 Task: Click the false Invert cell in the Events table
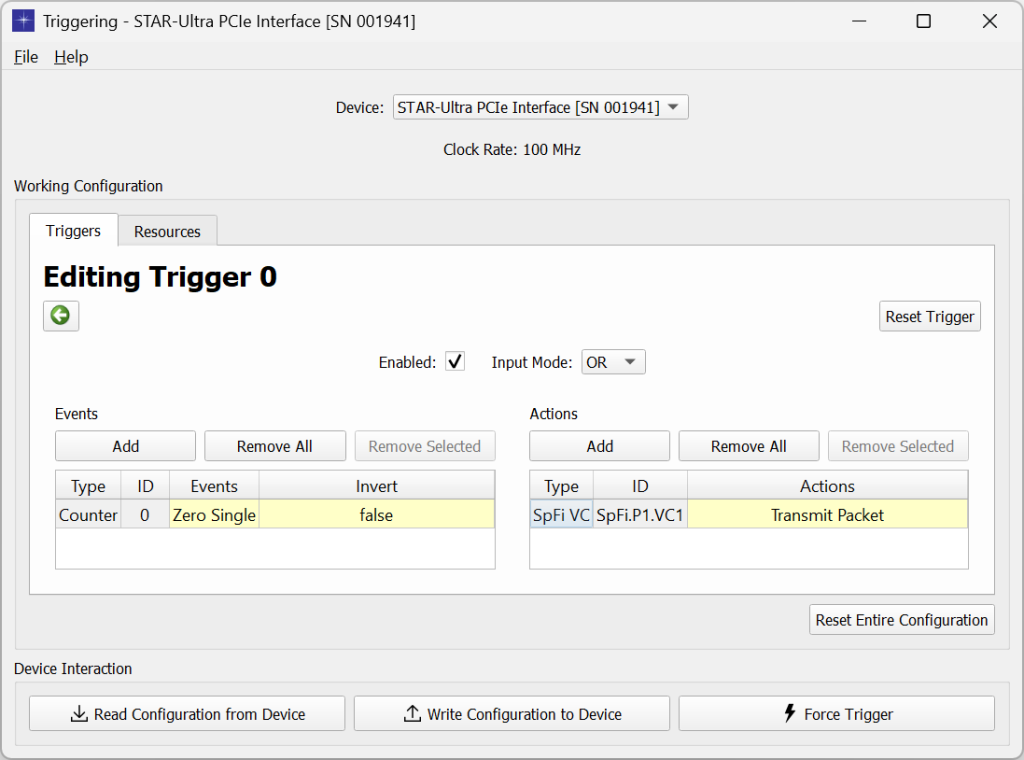point(377,514)
